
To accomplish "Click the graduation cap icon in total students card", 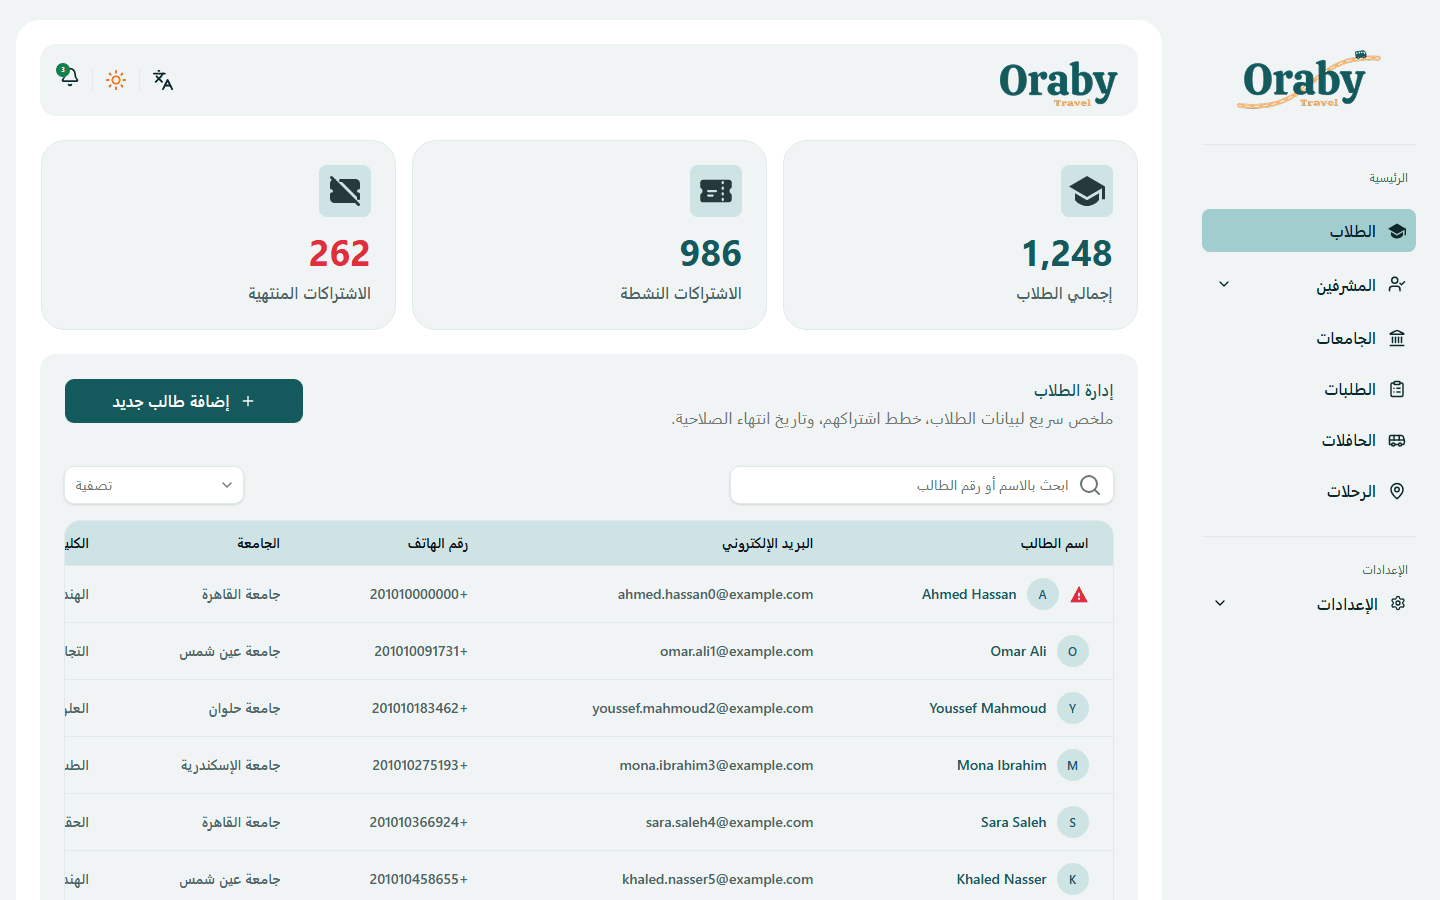I will (x=1087, y=191).
